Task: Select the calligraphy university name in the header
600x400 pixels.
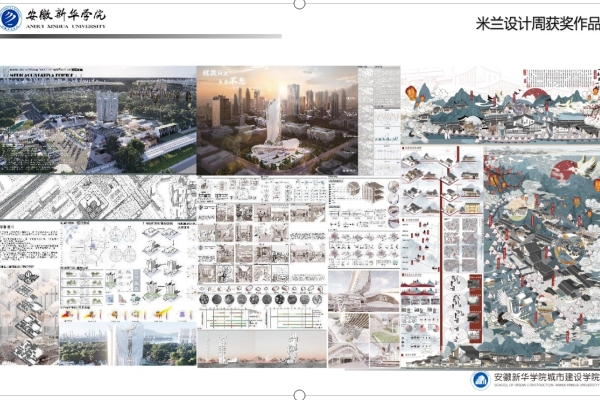Action: [x=68, y=14]
